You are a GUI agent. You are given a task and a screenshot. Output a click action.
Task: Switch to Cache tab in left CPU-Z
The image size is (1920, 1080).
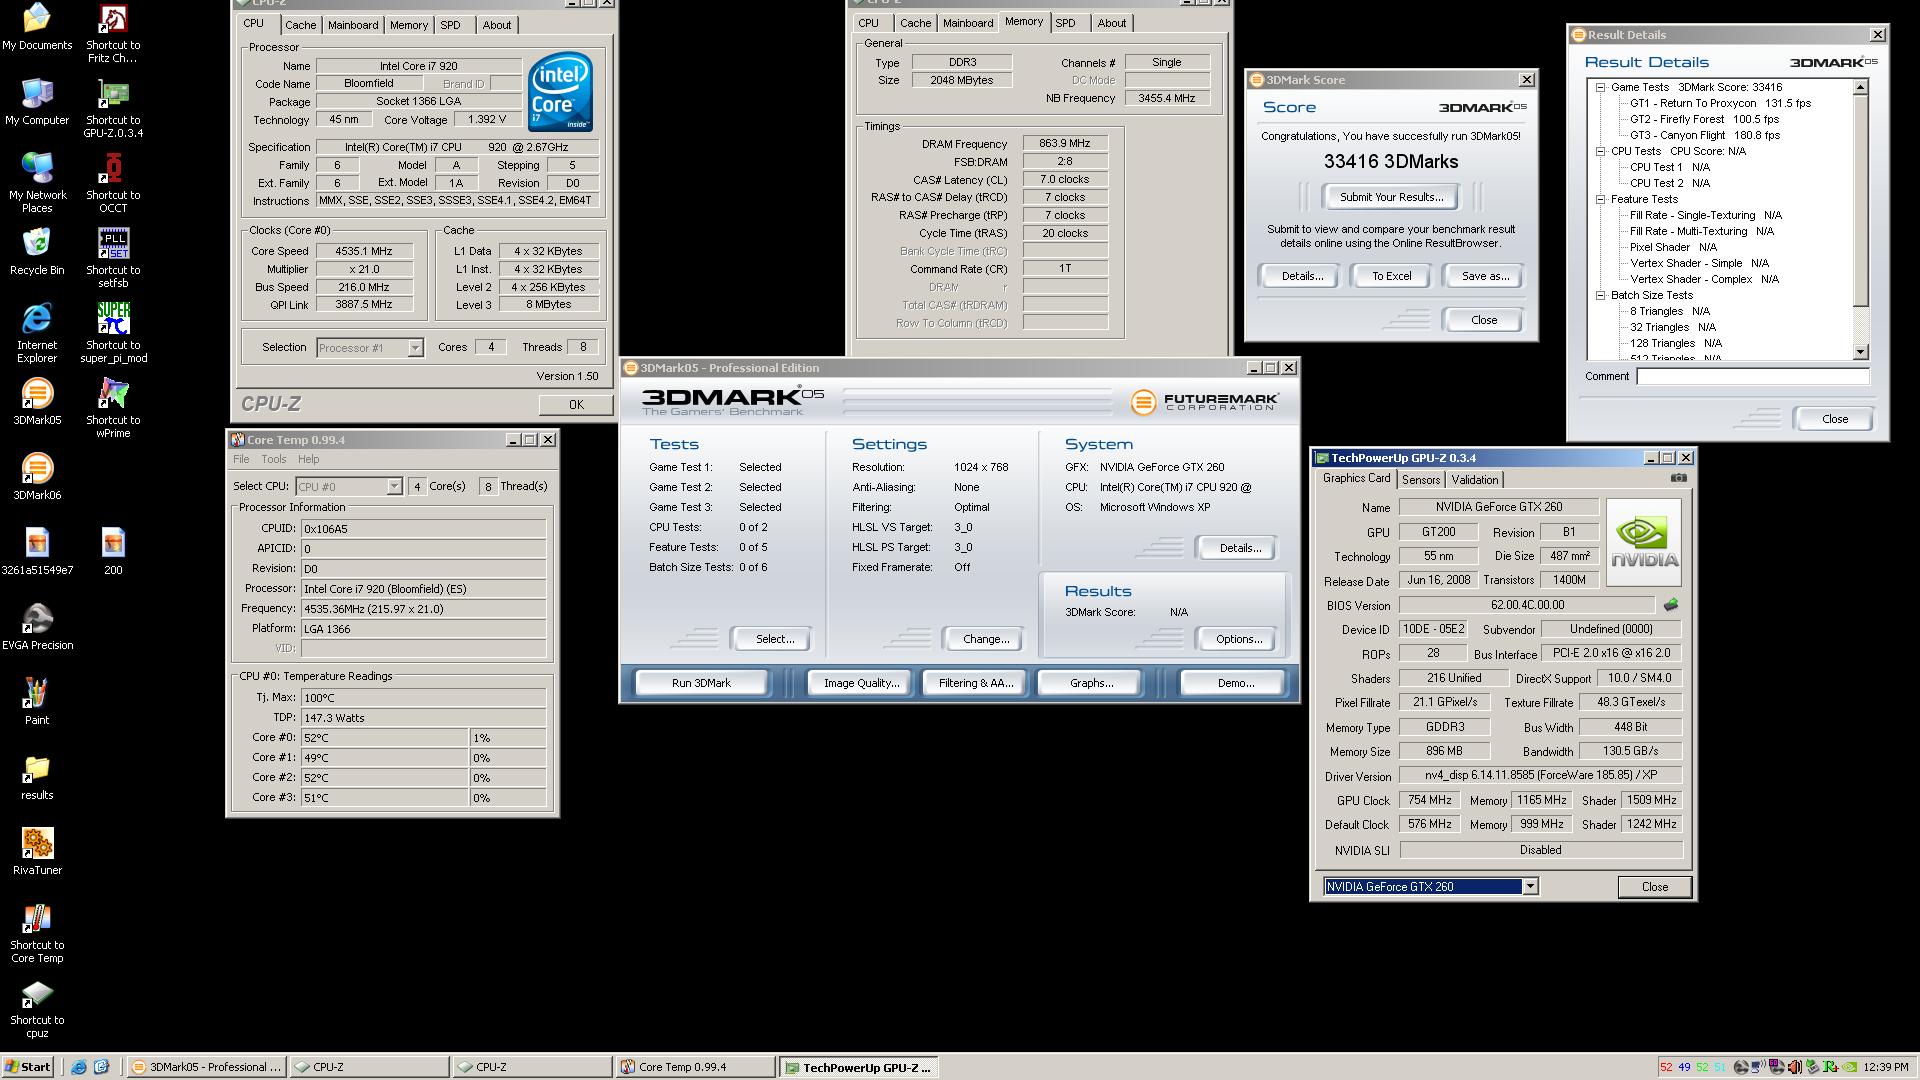(300, 25)
